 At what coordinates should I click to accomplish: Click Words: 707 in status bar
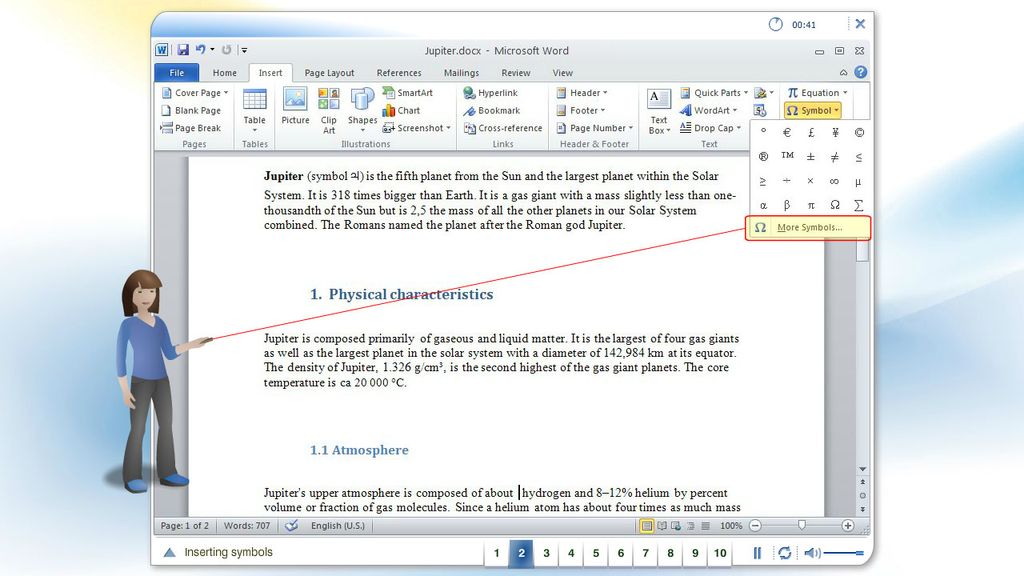coord(247,526)
